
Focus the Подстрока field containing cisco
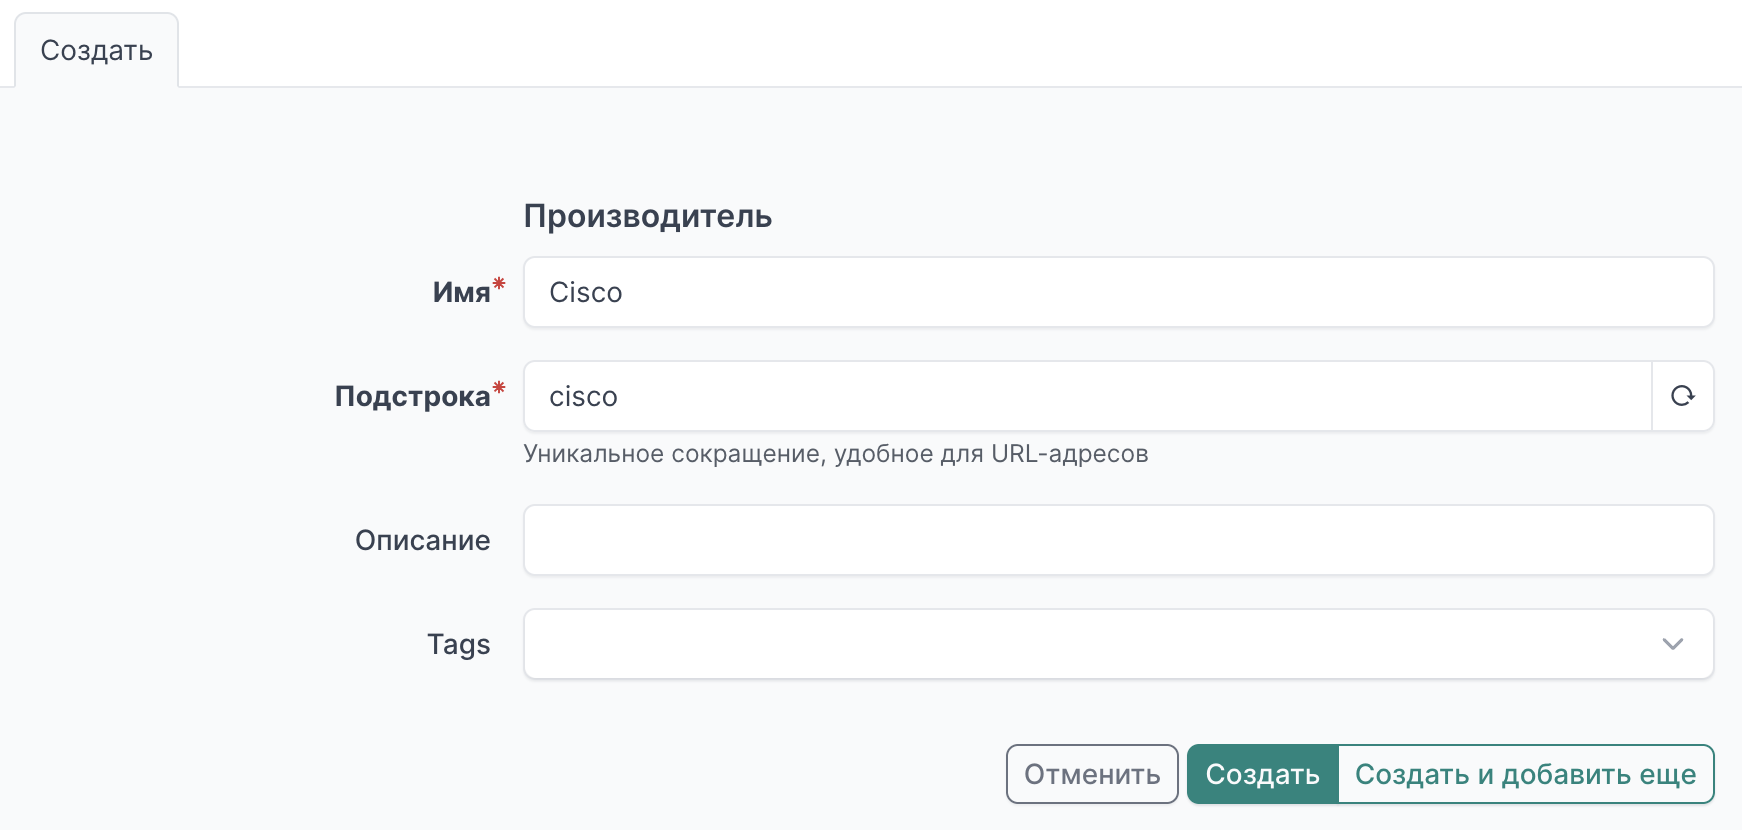pyautogui.click(x=1086, y=396)
